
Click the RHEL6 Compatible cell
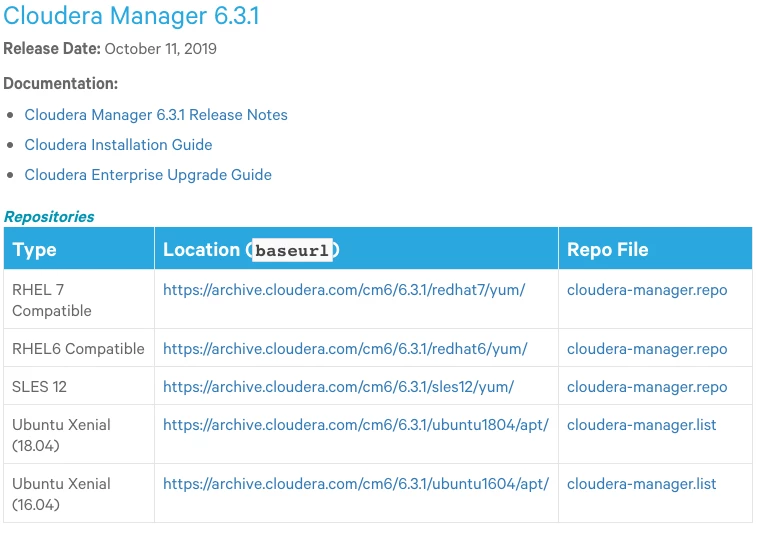click(79, 348)
